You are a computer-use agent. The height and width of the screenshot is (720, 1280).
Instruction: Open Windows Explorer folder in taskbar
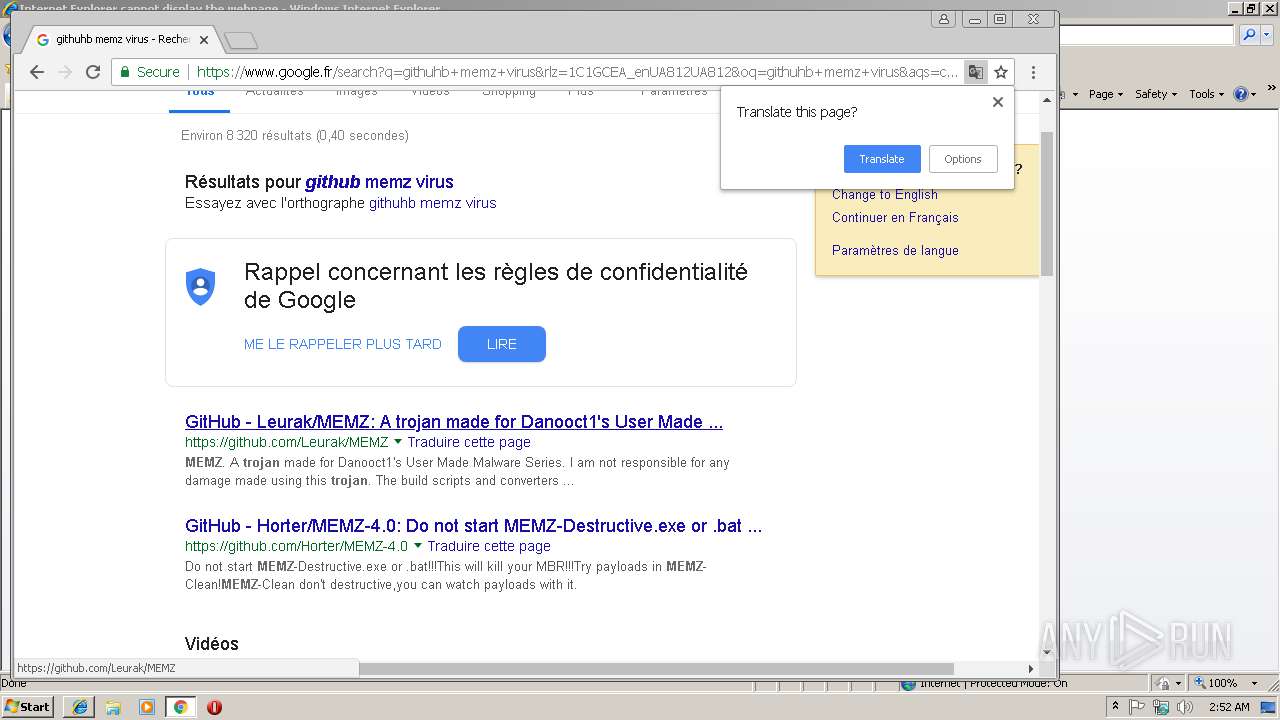pos(113,707)
